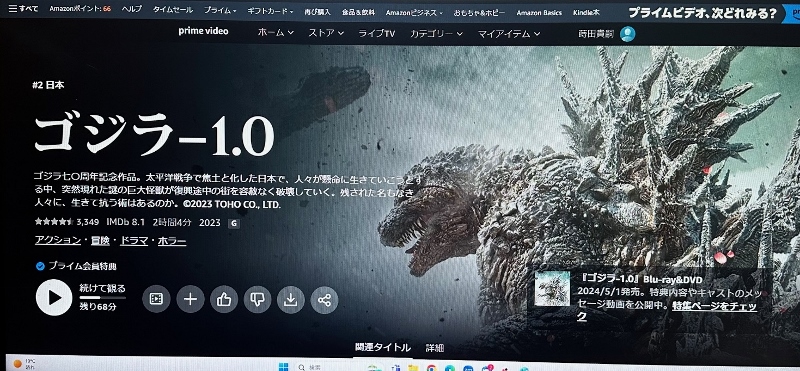Open 食品&飲料 in the top bar
The image size is (800, 371).
pos(358,12)
